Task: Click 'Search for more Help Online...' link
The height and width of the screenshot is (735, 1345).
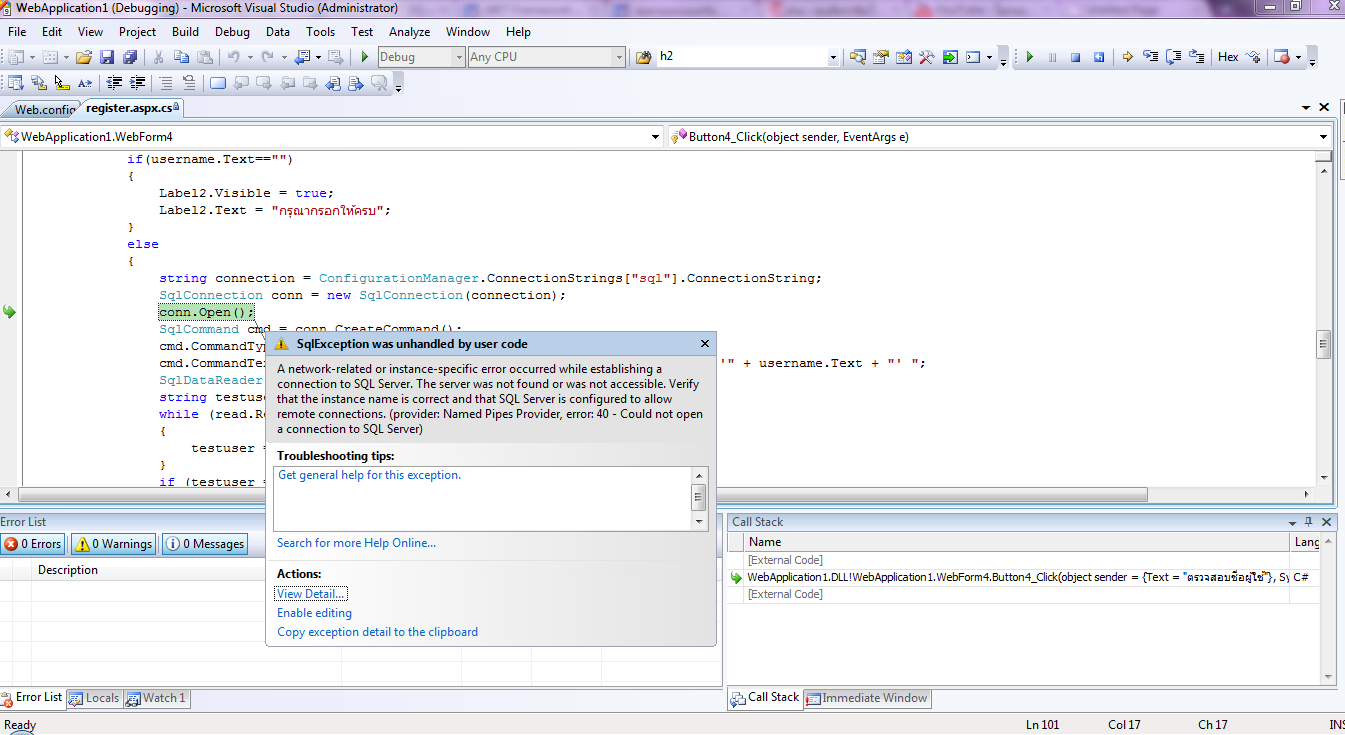Action: (356, 543)
